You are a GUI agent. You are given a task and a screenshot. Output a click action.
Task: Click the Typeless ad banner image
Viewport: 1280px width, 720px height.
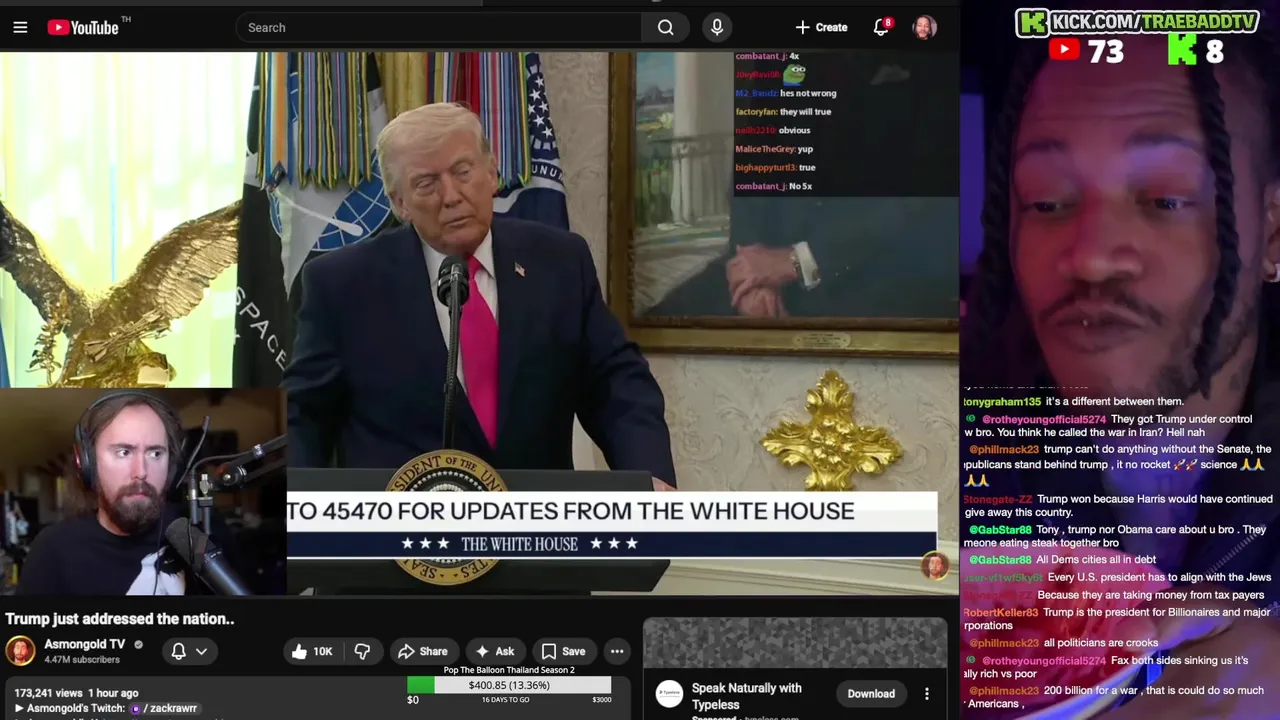tap(795, 644)
